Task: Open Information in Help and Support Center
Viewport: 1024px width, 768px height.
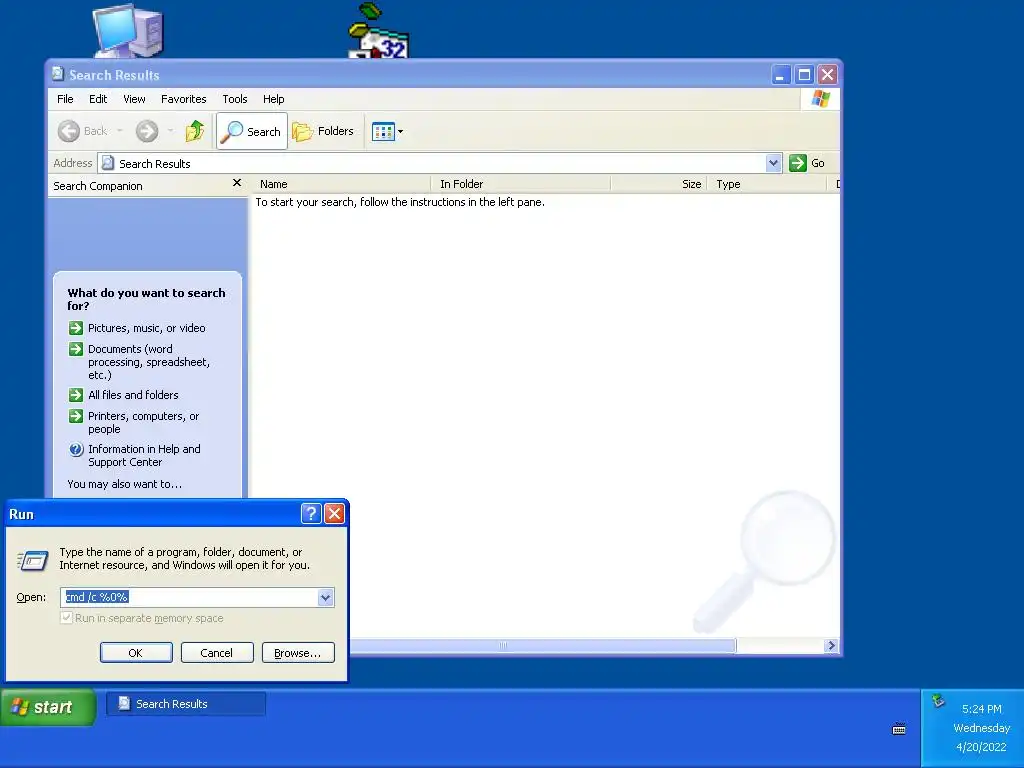Action: (x=144, y=456)
